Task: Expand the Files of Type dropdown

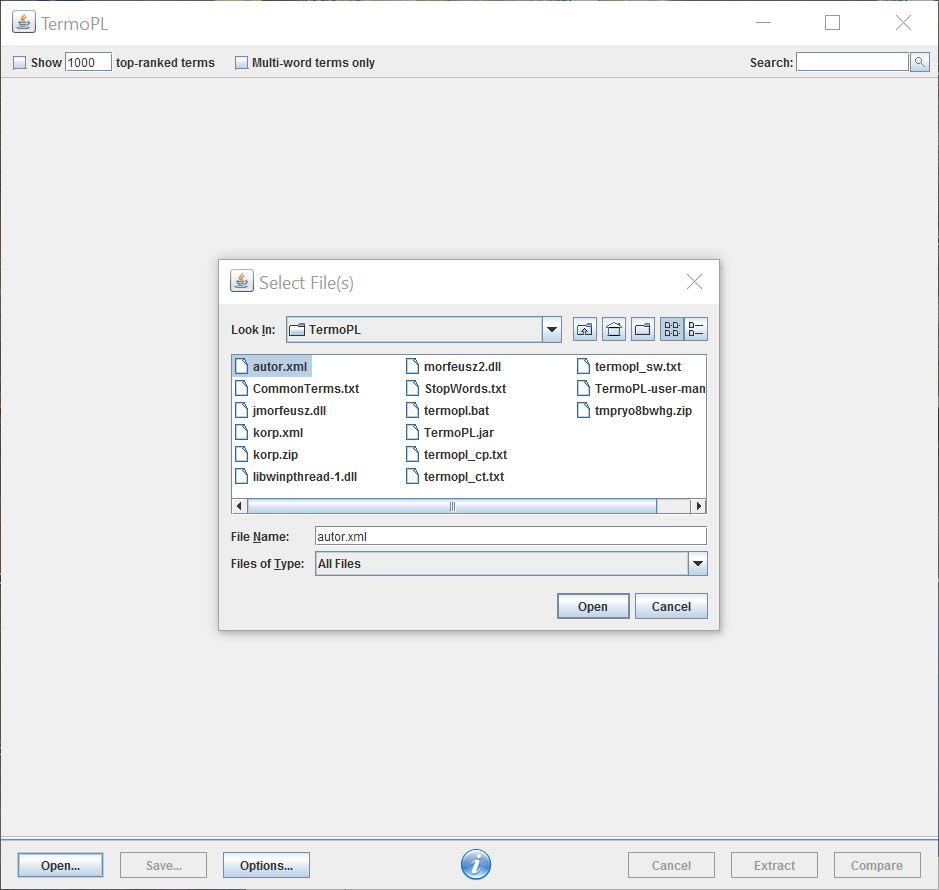Action: [698, 564]
